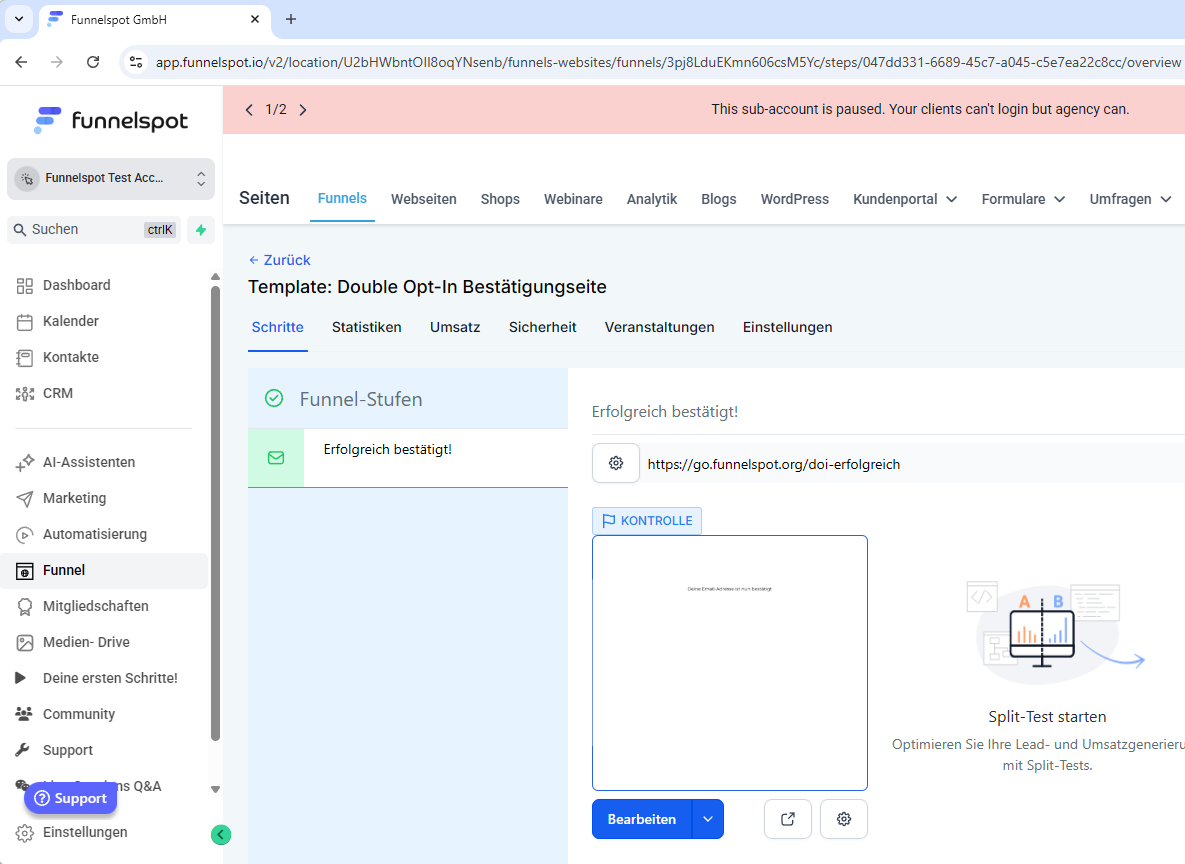The image size is (1185, 864).
Task: Open Medien- Drive in the sidebar
Action: tap(86, 642)
